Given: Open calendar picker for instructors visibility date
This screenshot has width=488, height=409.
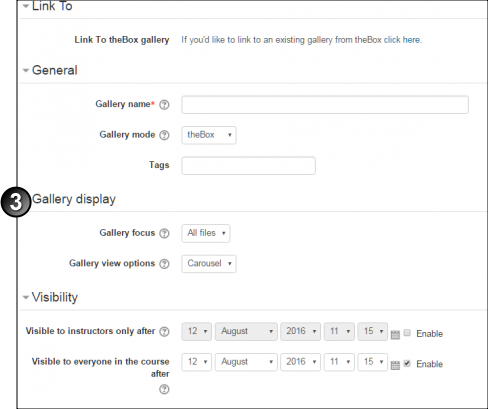Looking at the screenshot, I should 395,335.
